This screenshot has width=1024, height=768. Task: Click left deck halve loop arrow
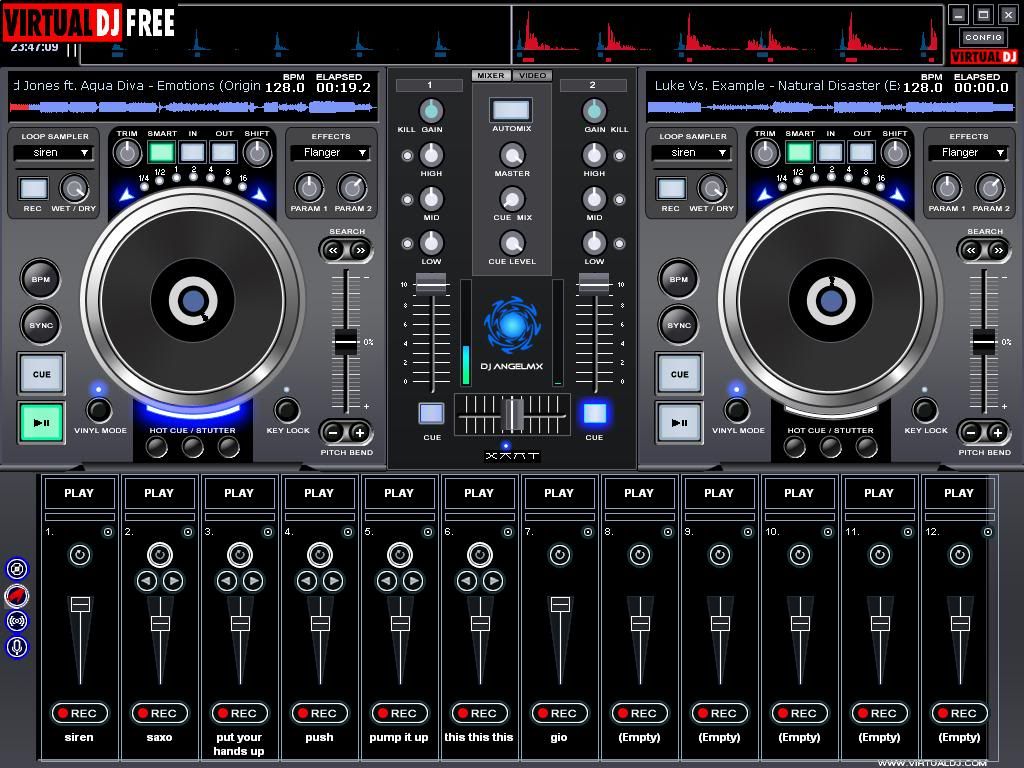127,194
